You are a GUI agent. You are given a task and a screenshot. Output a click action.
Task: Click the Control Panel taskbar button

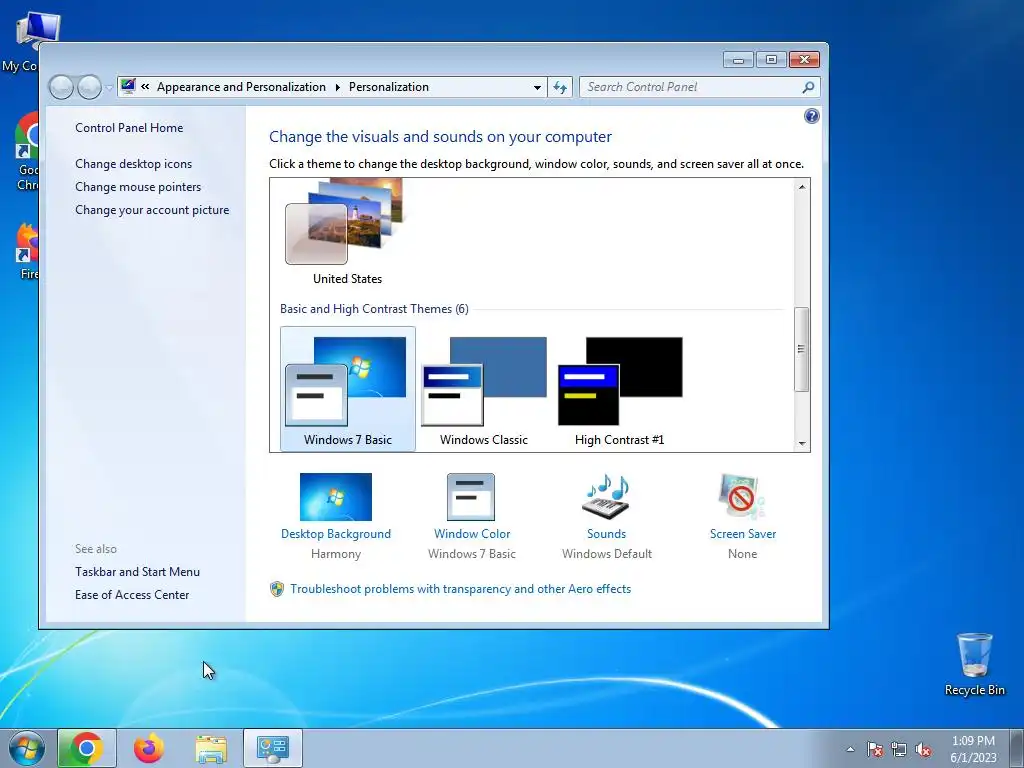click(273, 748)
